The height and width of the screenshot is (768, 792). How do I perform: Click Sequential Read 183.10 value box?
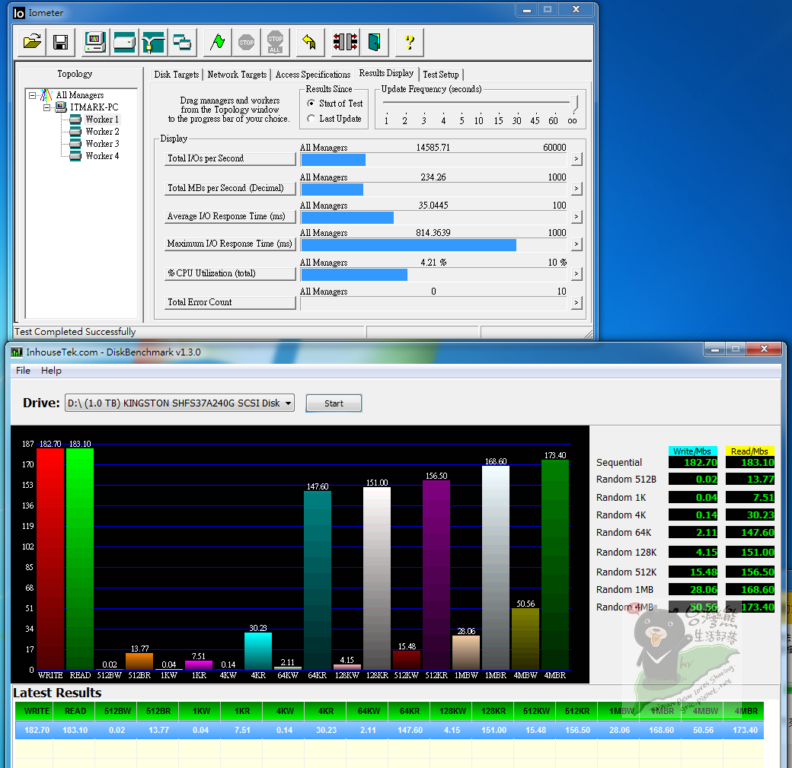click(x=750, y=462)
